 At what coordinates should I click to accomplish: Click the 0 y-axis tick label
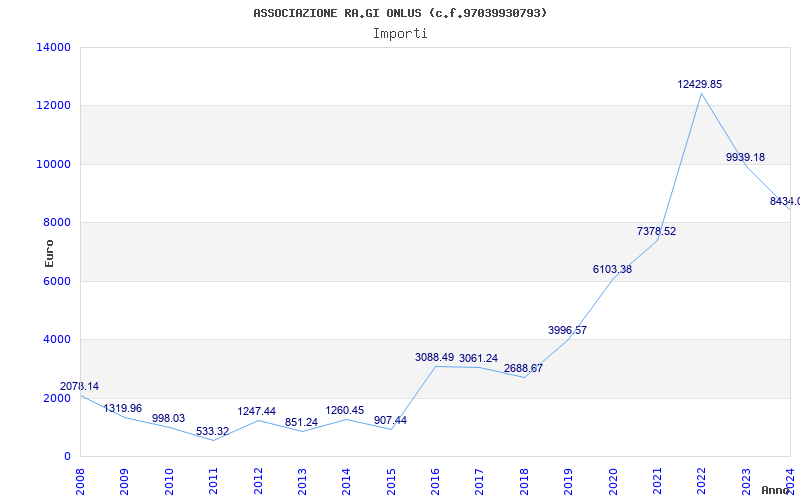pos(67,456)
